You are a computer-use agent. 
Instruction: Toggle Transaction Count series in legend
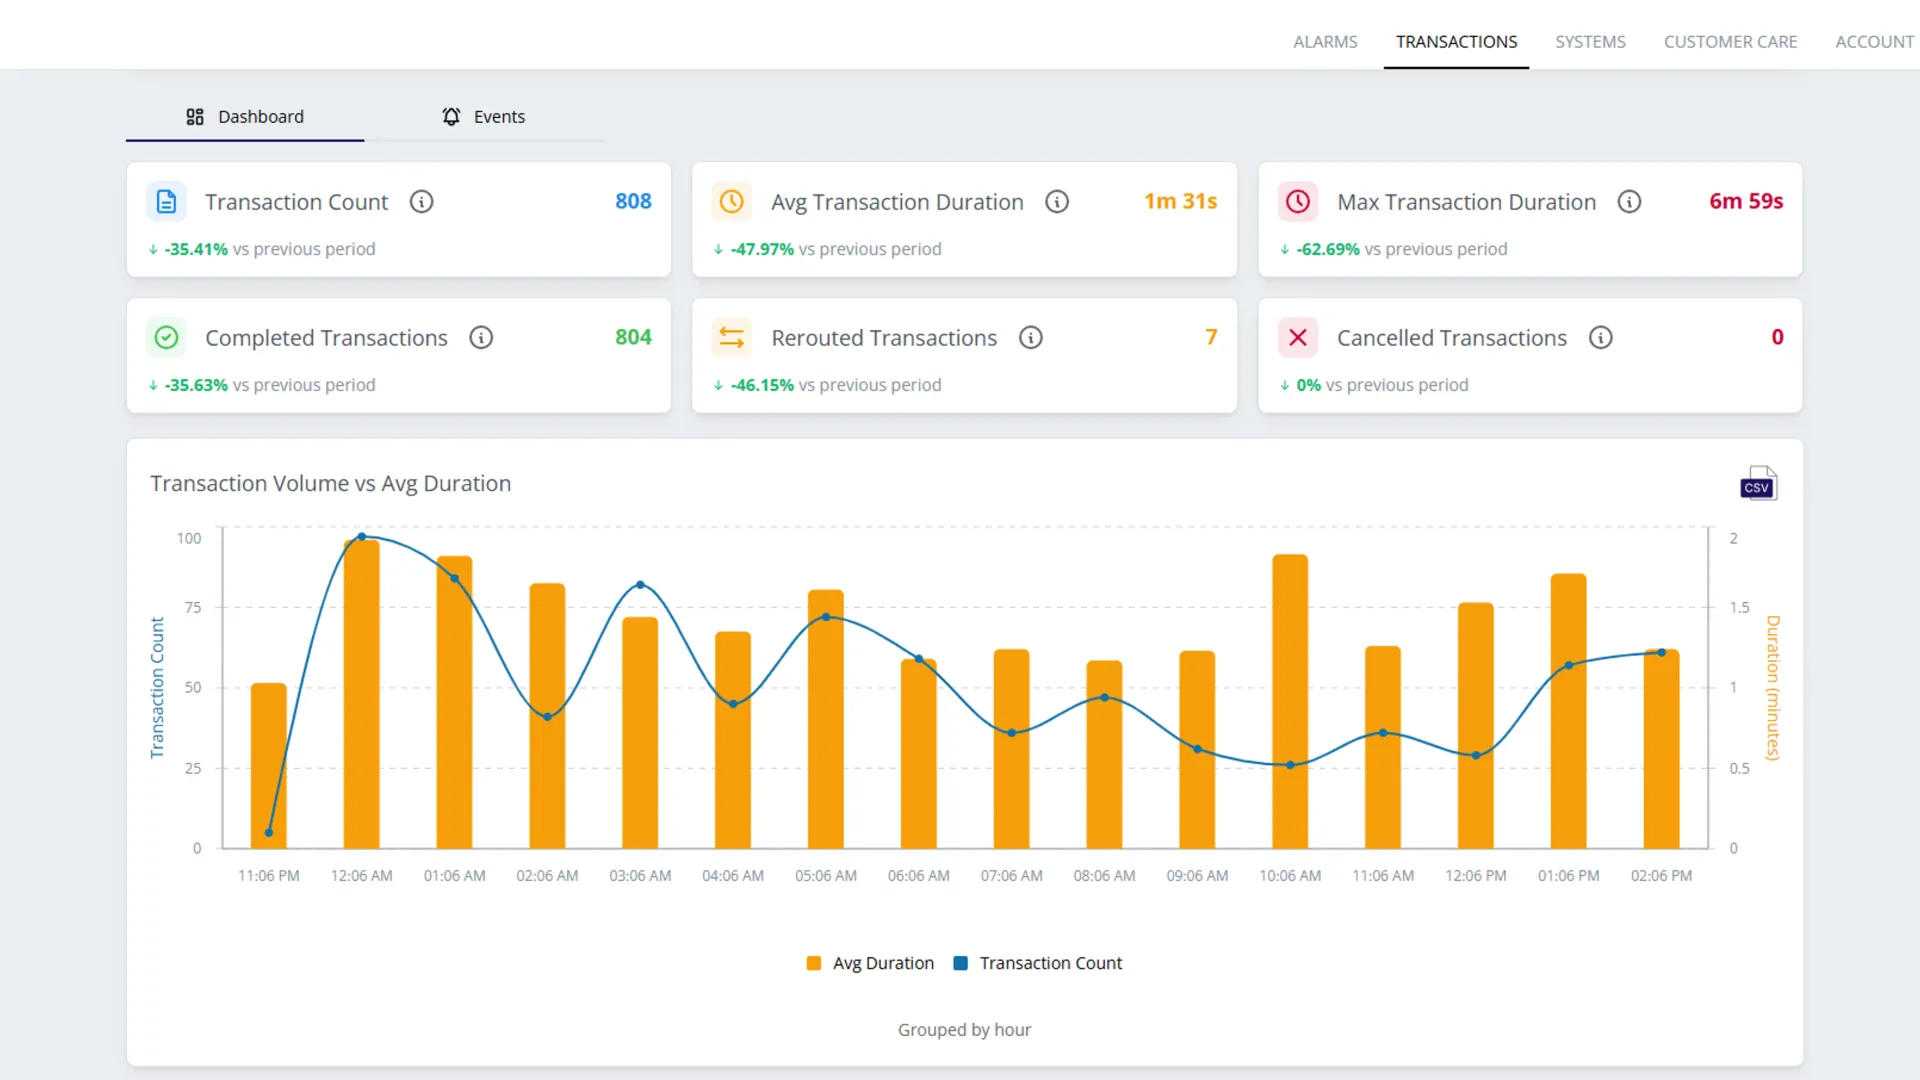click(1038, 963)
